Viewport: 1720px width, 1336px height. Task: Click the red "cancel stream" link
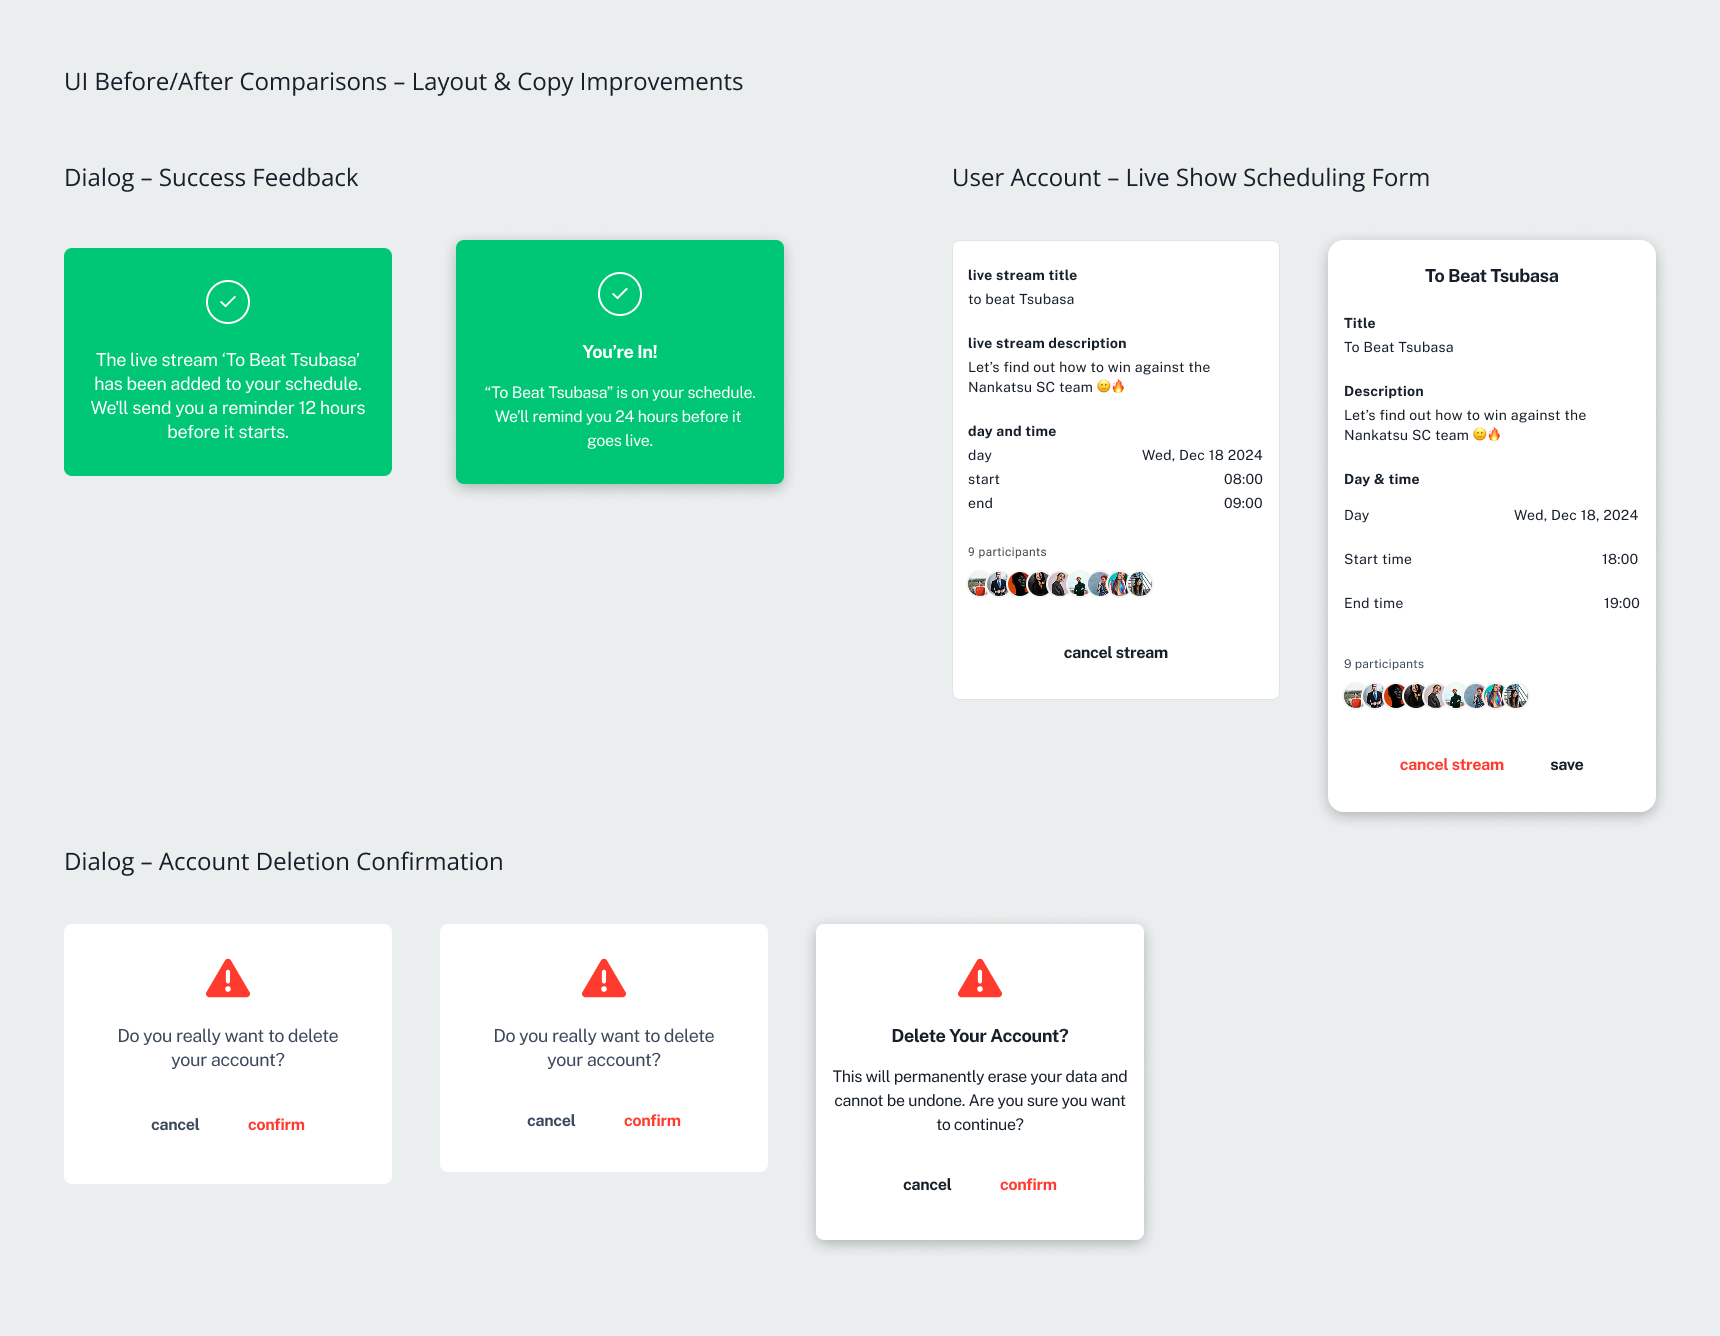pos(1451,765)
